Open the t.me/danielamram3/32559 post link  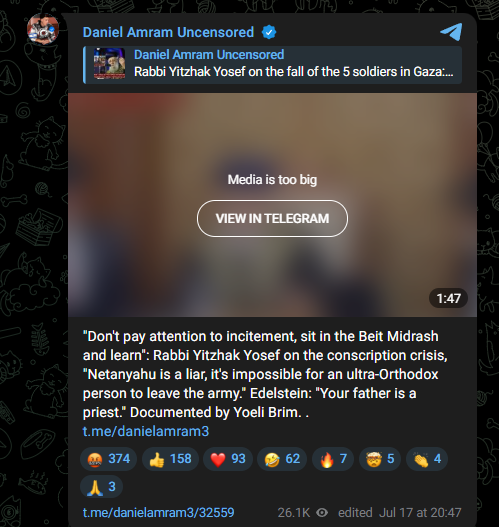tap(158, 513)
